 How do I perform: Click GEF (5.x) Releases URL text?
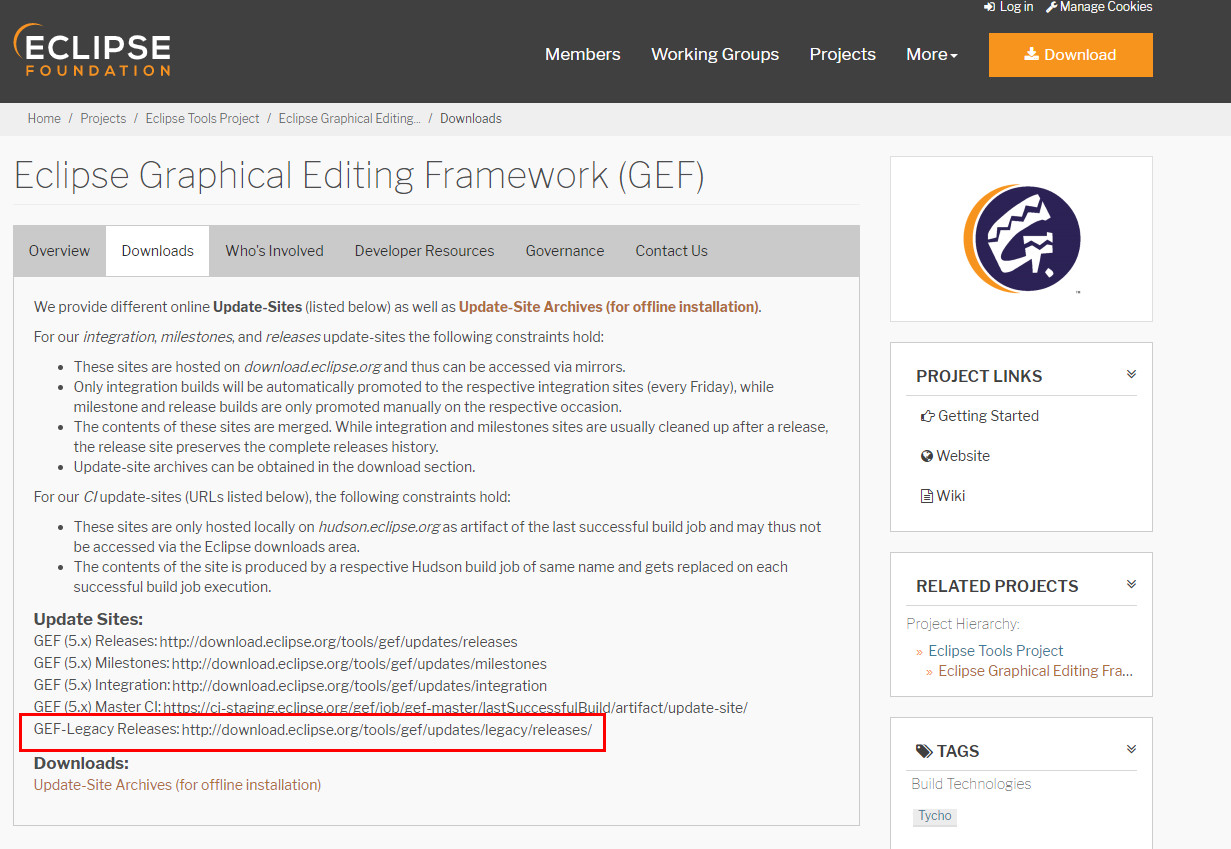[339, 642]
